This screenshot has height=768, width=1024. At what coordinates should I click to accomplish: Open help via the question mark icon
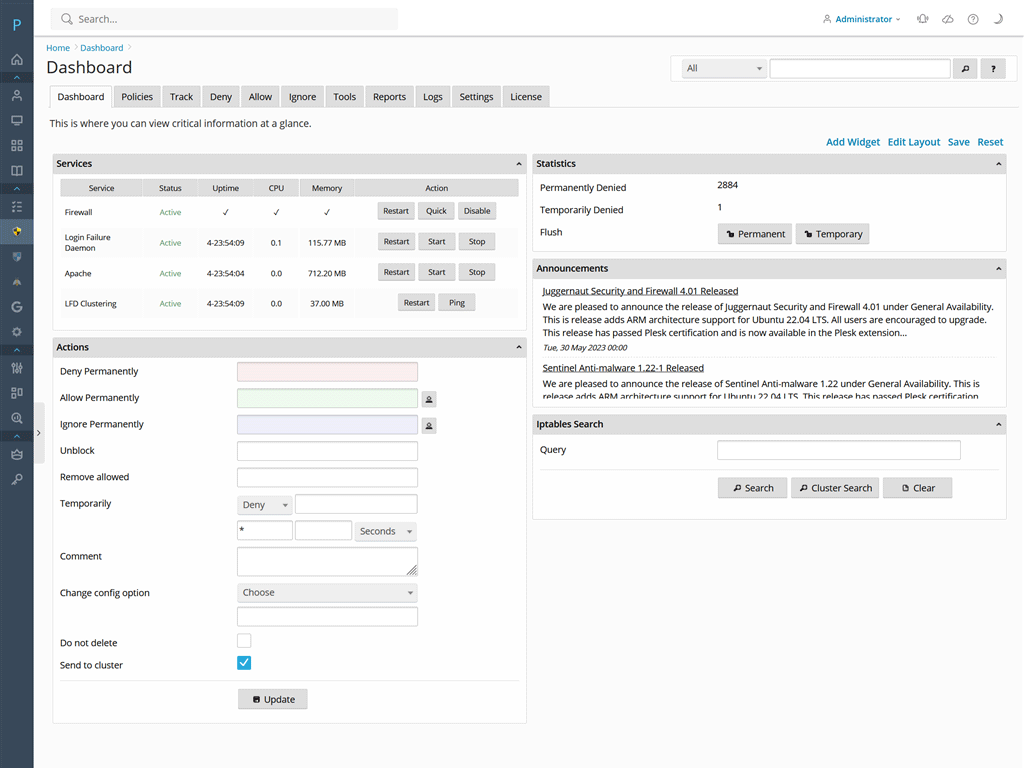tap(972, 19)
